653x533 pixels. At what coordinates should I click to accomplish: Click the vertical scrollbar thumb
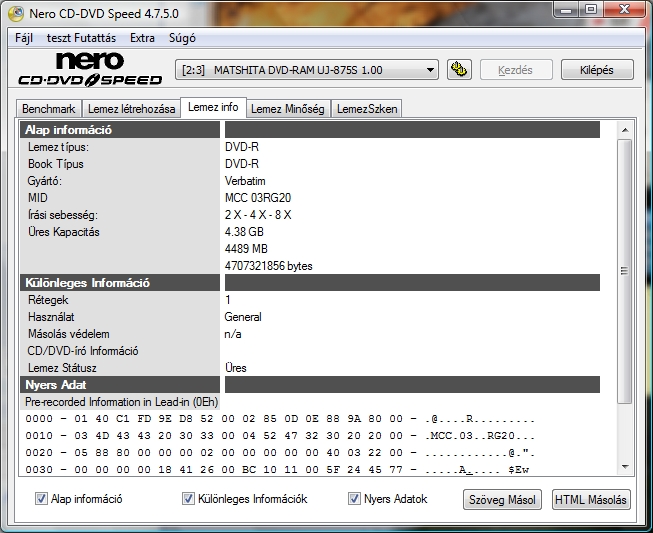pyautogui.click(x=624, y=271)
